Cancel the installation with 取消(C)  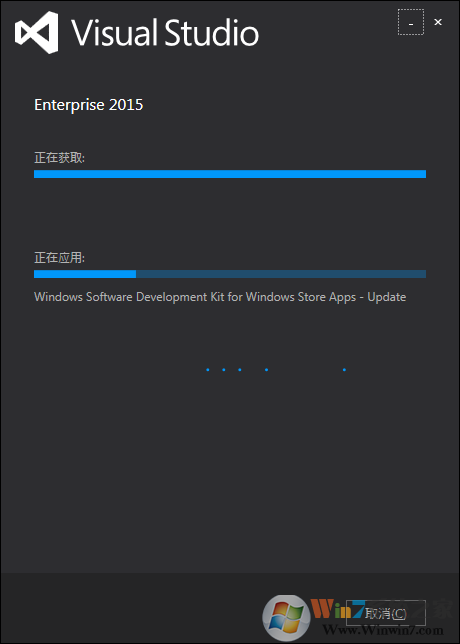(386, 614)
